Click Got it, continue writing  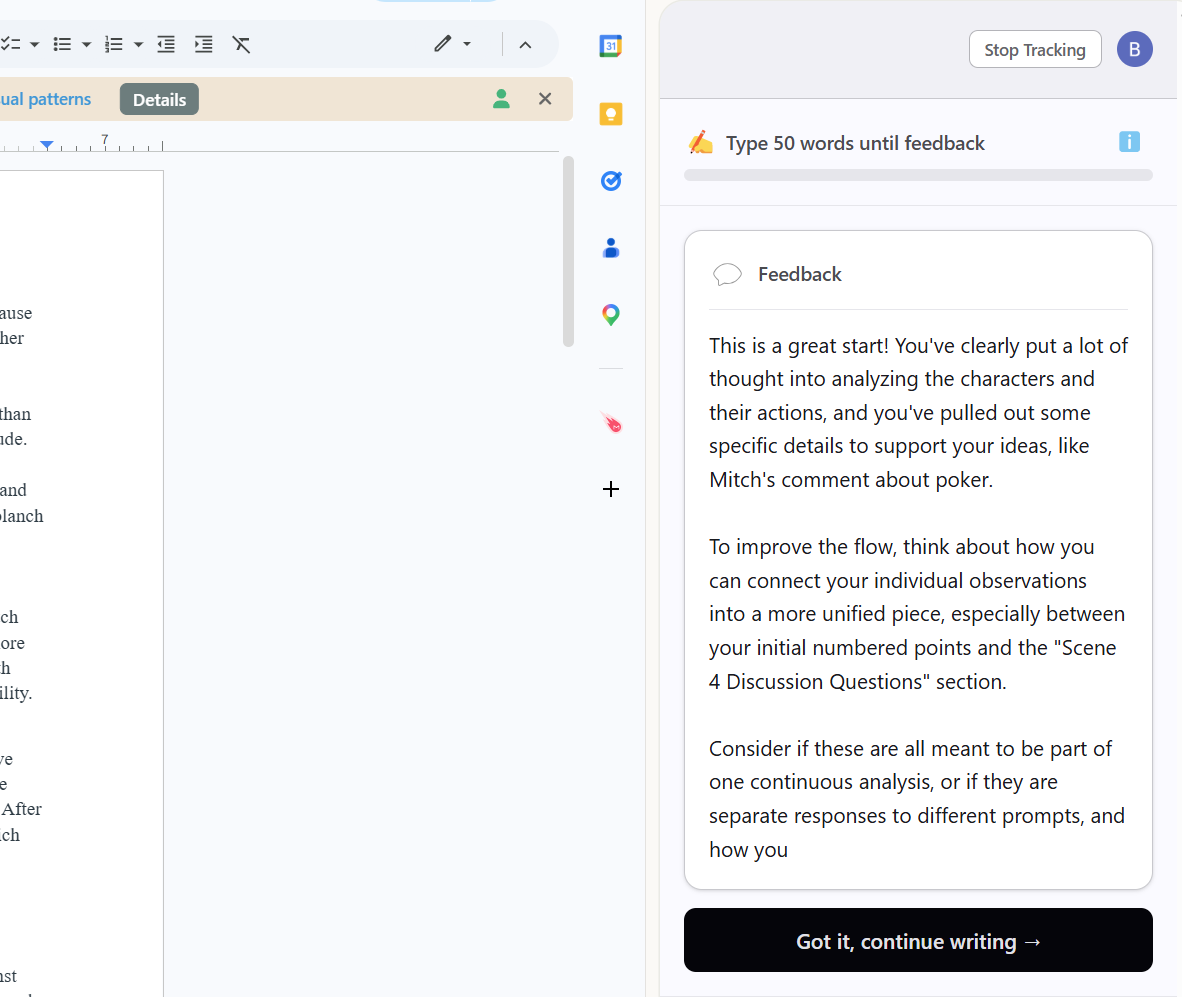(917, 940)
